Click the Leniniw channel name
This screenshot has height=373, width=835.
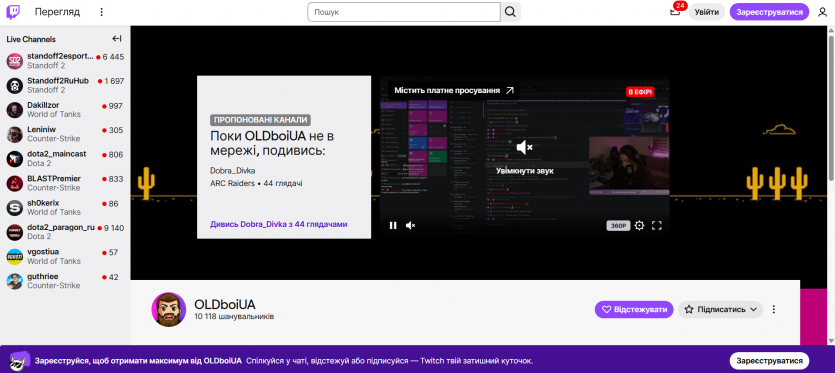42,130
